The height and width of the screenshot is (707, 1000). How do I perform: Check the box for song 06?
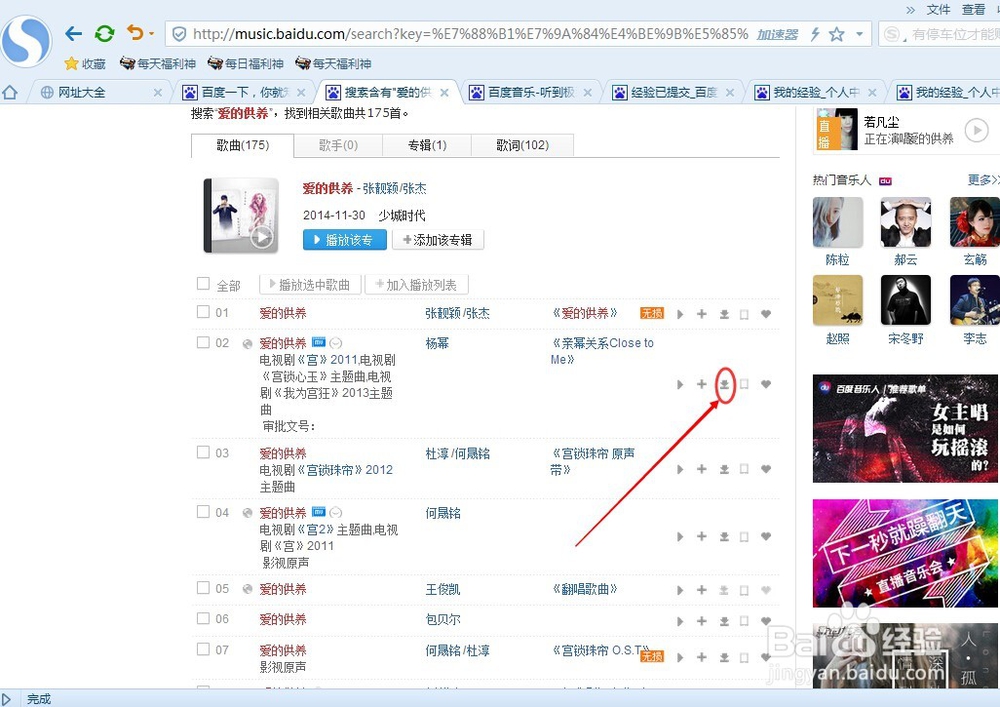203,618
